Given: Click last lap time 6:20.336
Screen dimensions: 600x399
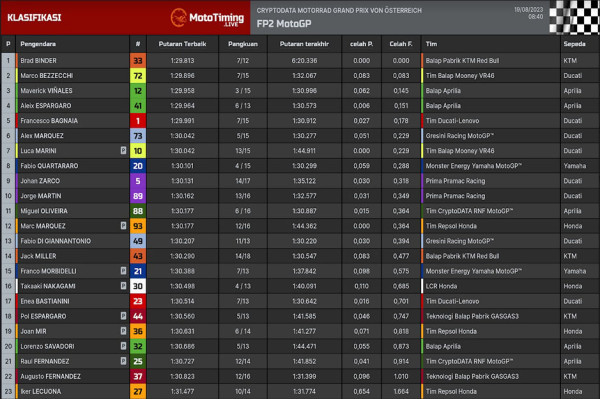Looking at the screenshot, I should pos(304,60).
